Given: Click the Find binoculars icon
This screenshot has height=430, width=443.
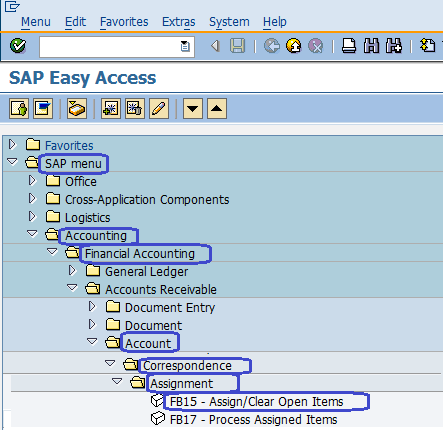Looking at the screenshot, I should [371, 46].
